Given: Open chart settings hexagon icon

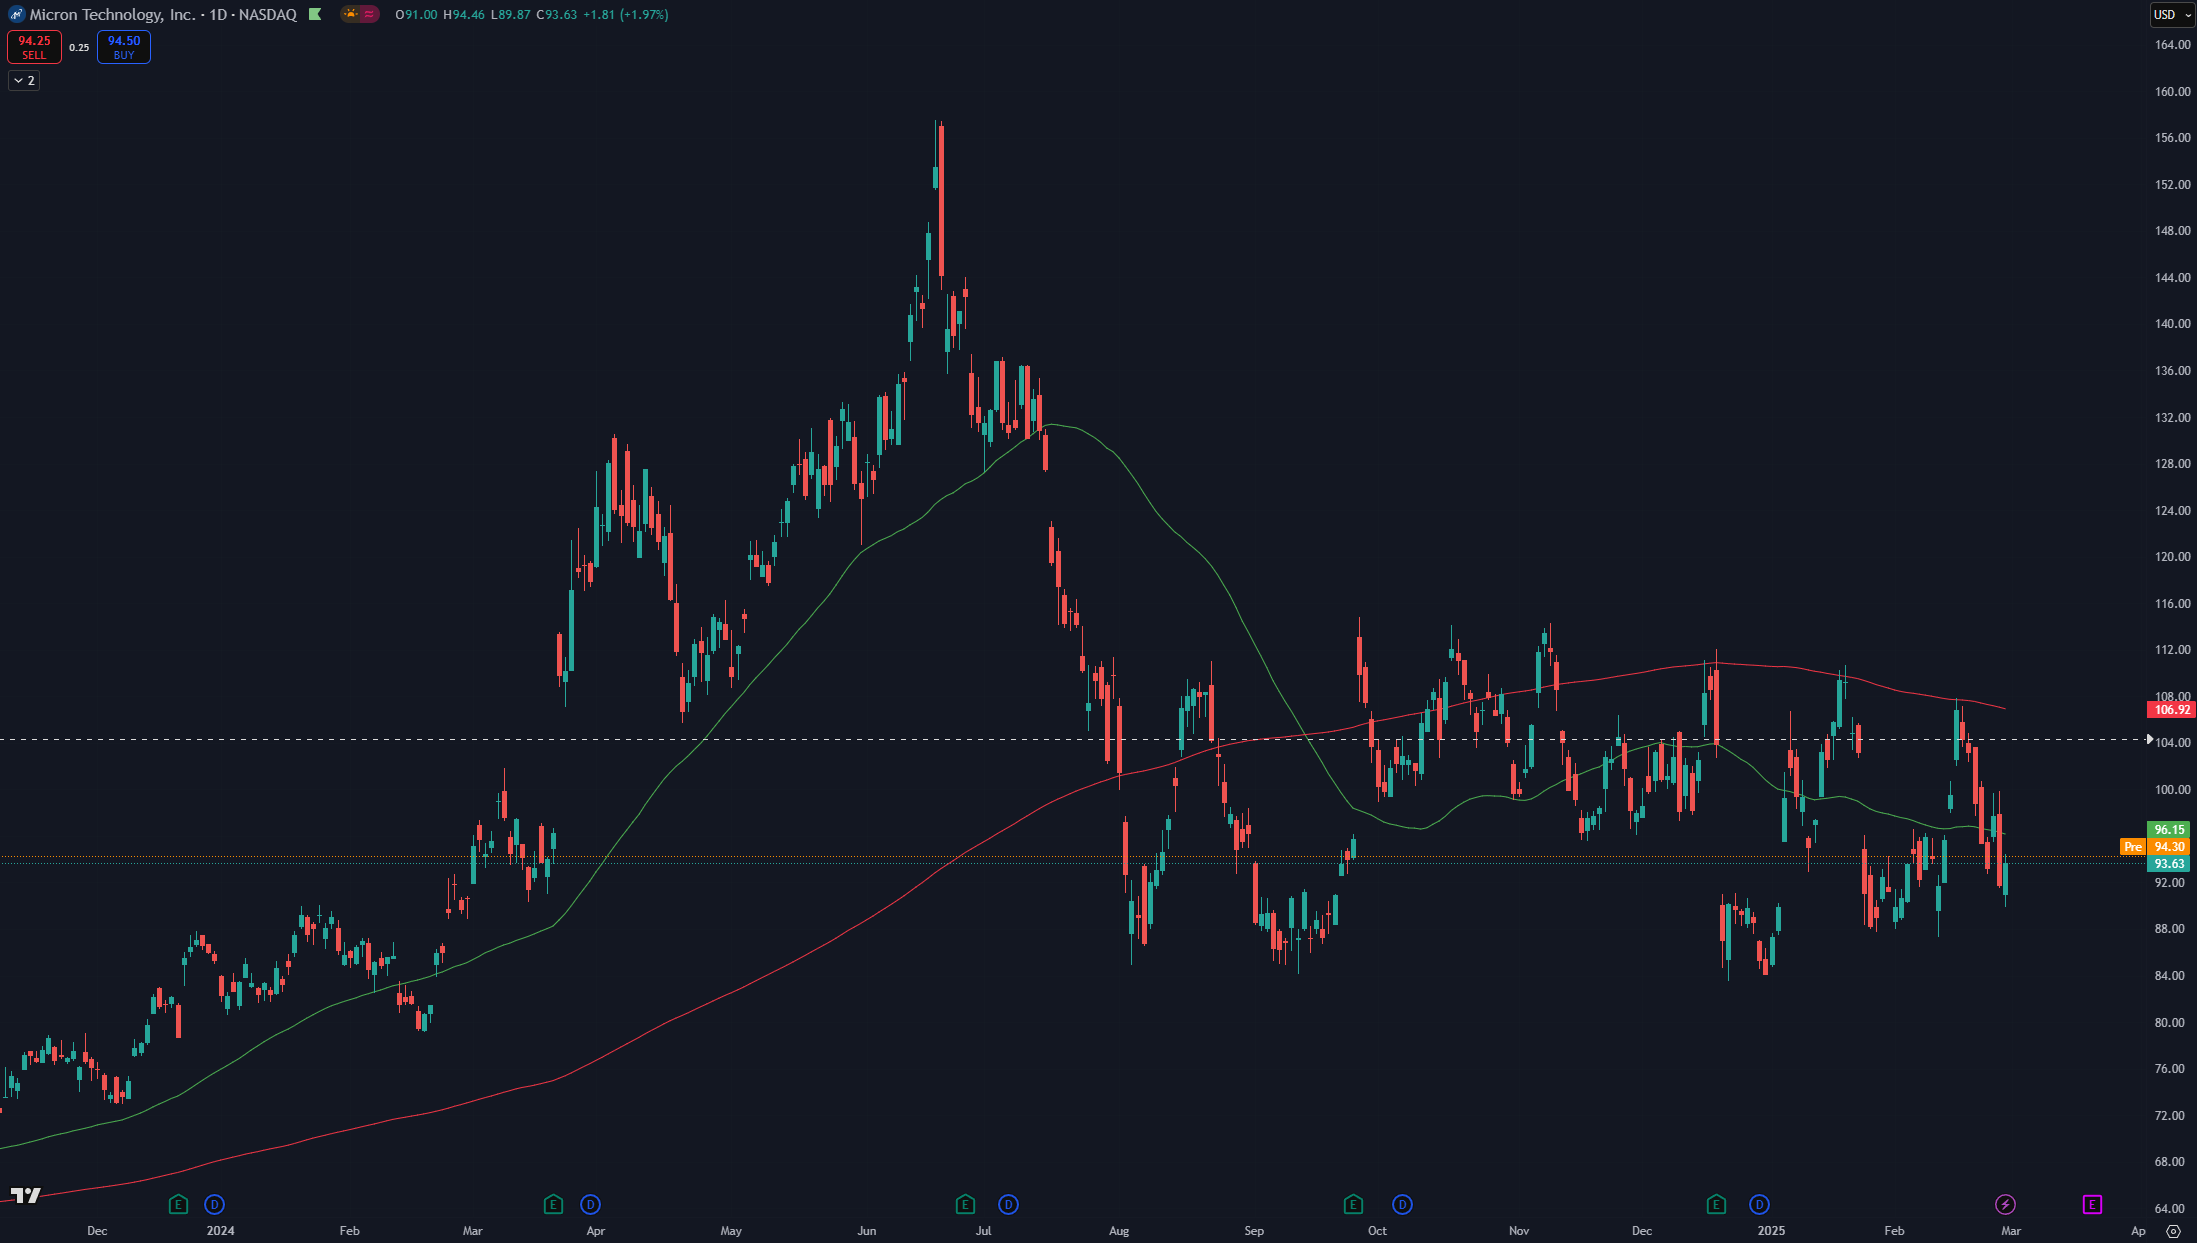Looking at the screenshot, I should [x=2173, y=1231].
